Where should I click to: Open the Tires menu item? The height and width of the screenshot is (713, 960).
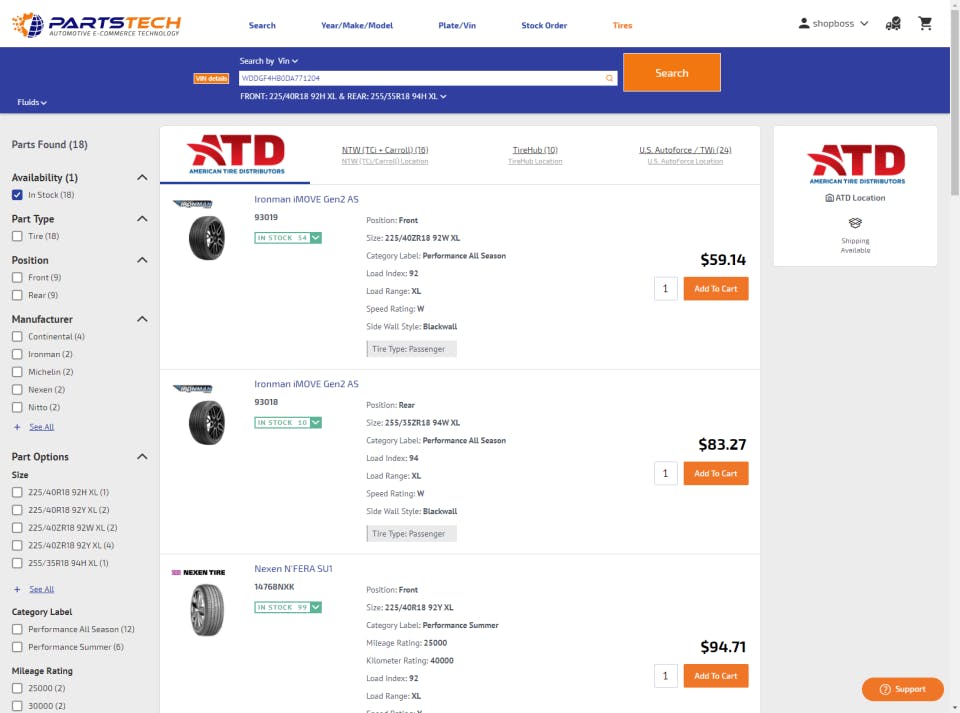[622, 25]
